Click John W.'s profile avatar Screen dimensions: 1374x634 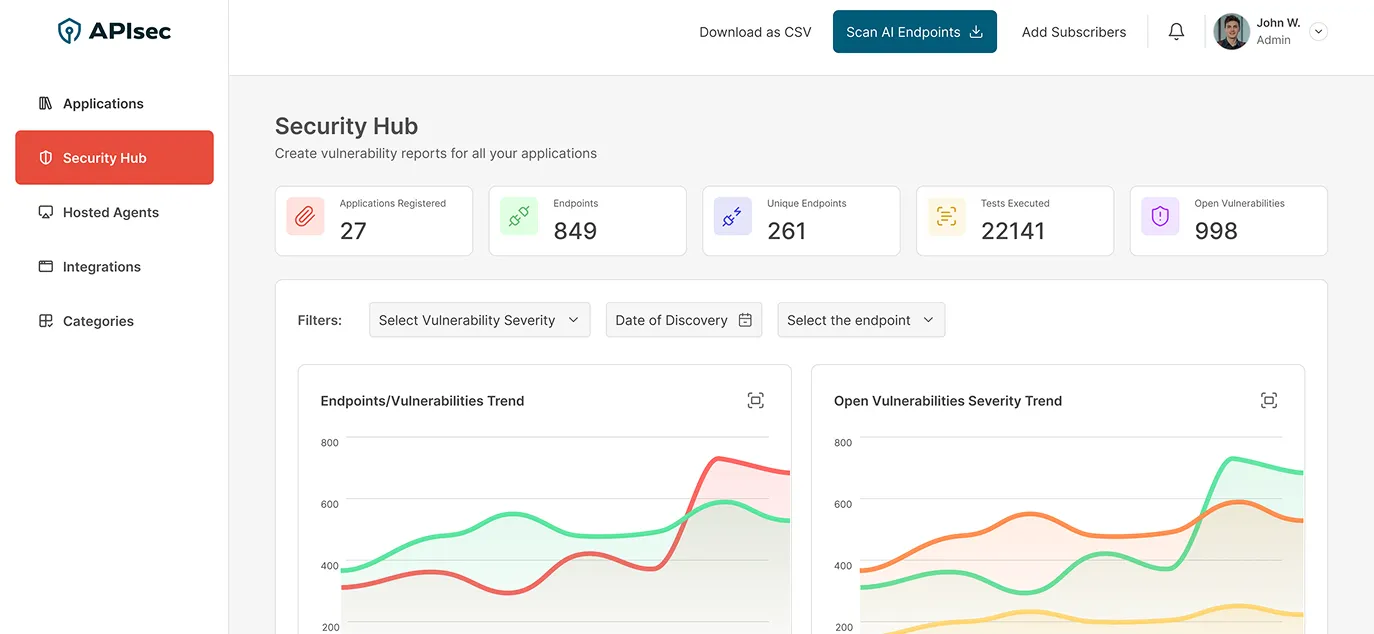coord(1230,31)
